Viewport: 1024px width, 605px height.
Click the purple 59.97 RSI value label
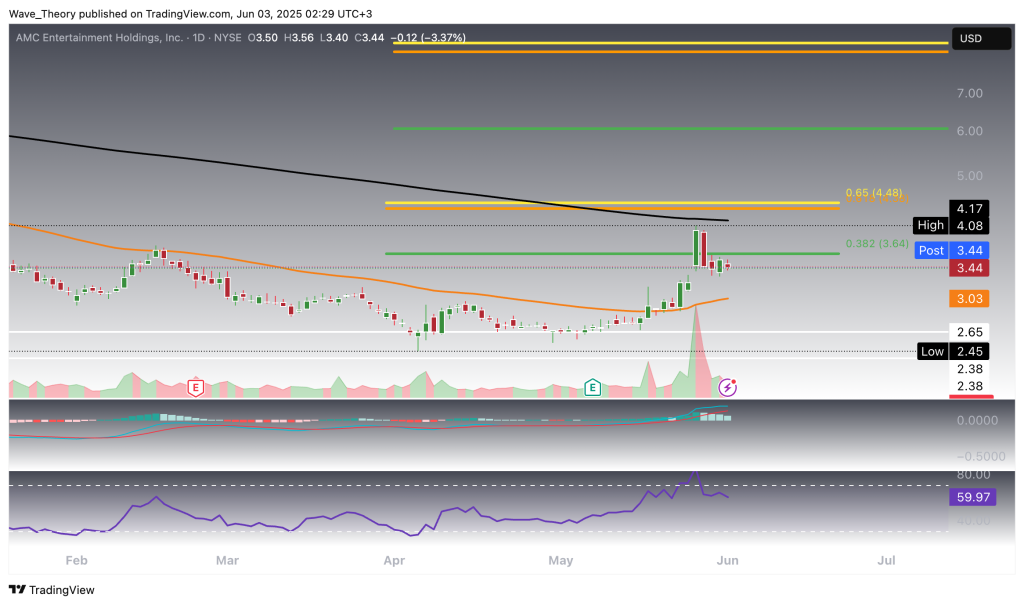[x=973, y=497]
